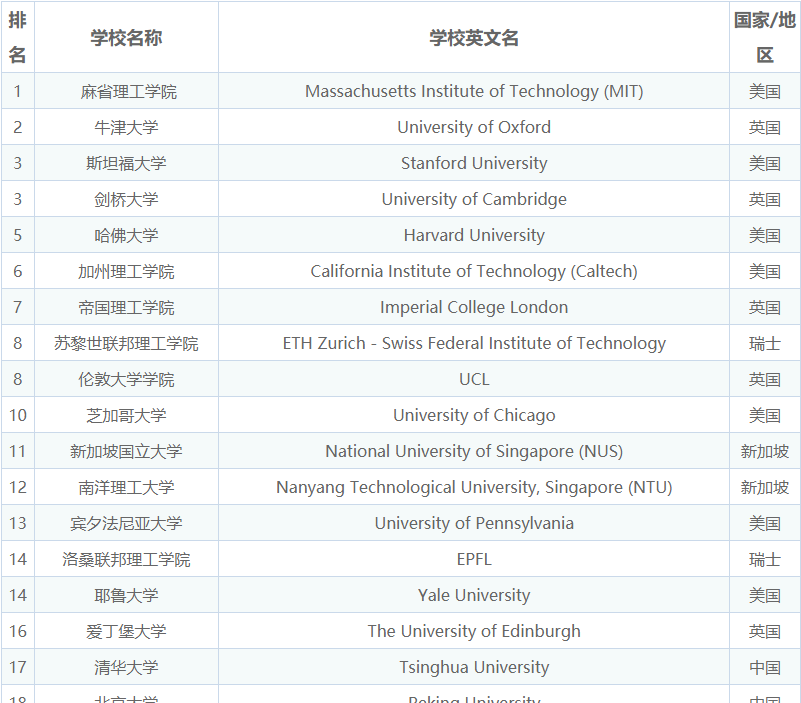Viewport: 801px width, 703px height.
Task: Click the UCL English name cell
Action: pyautogui.click(x=474, y=379)
